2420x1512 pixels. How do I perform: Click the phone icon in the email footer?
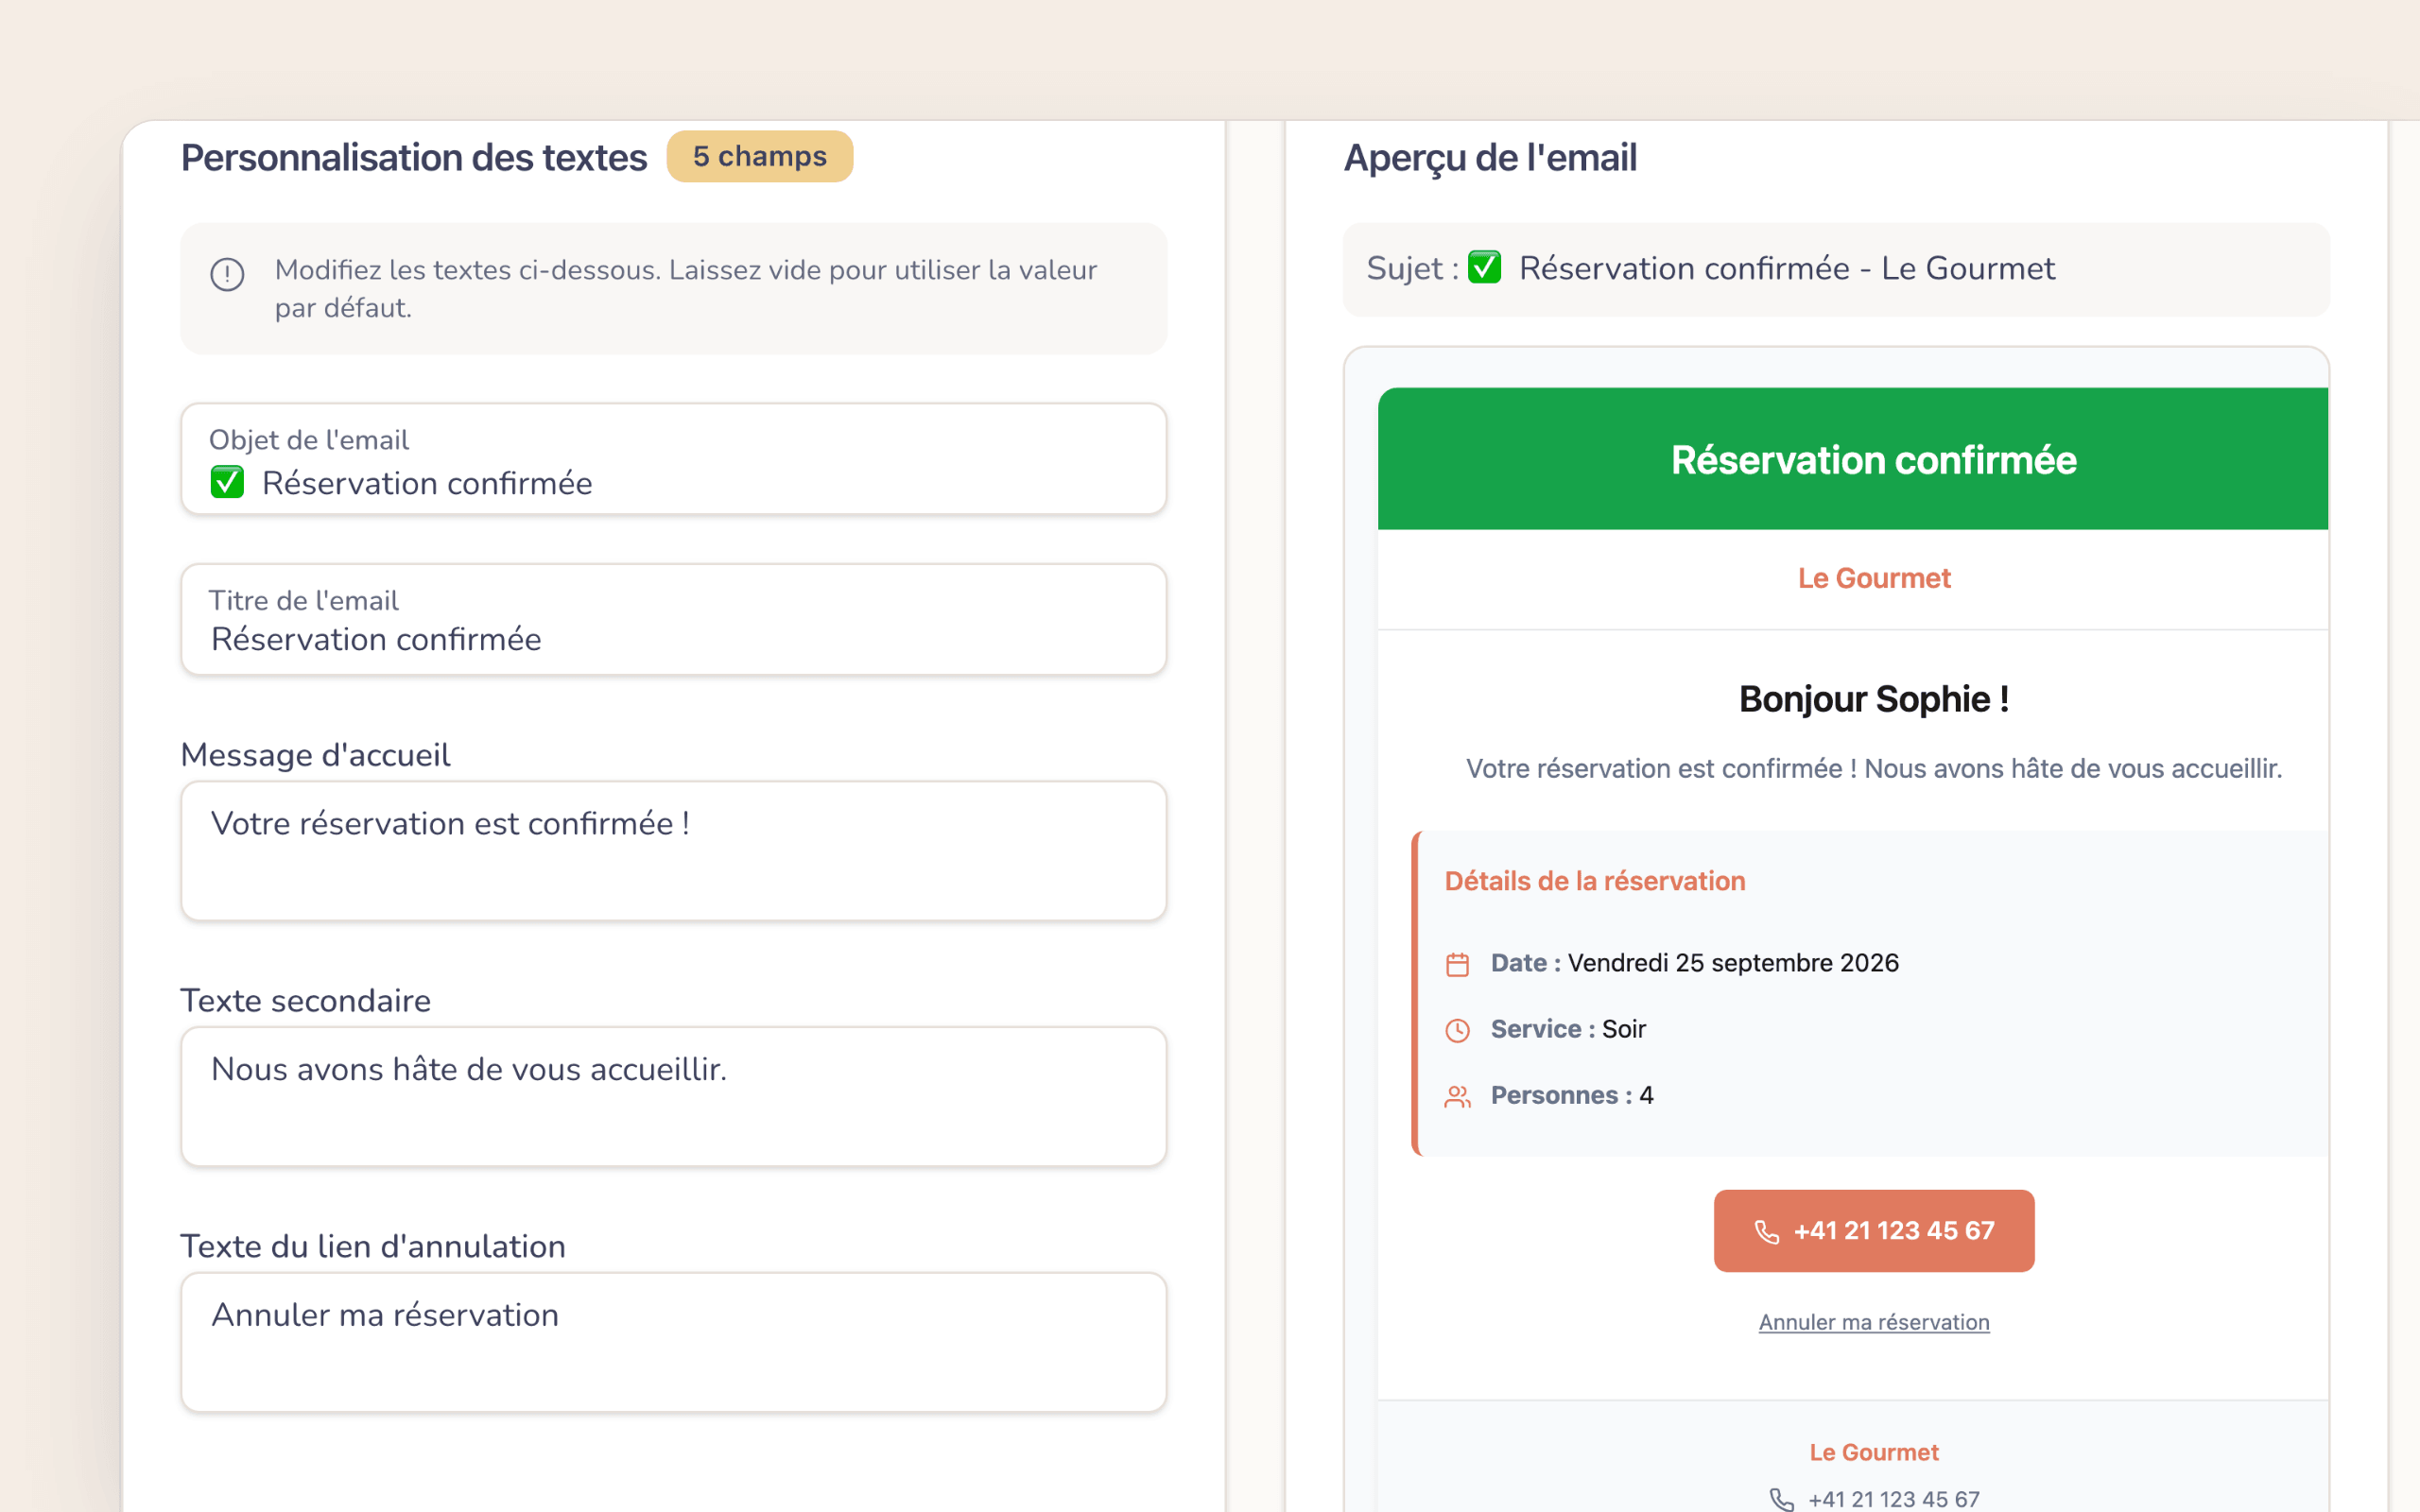[x=1782, y=1499]
